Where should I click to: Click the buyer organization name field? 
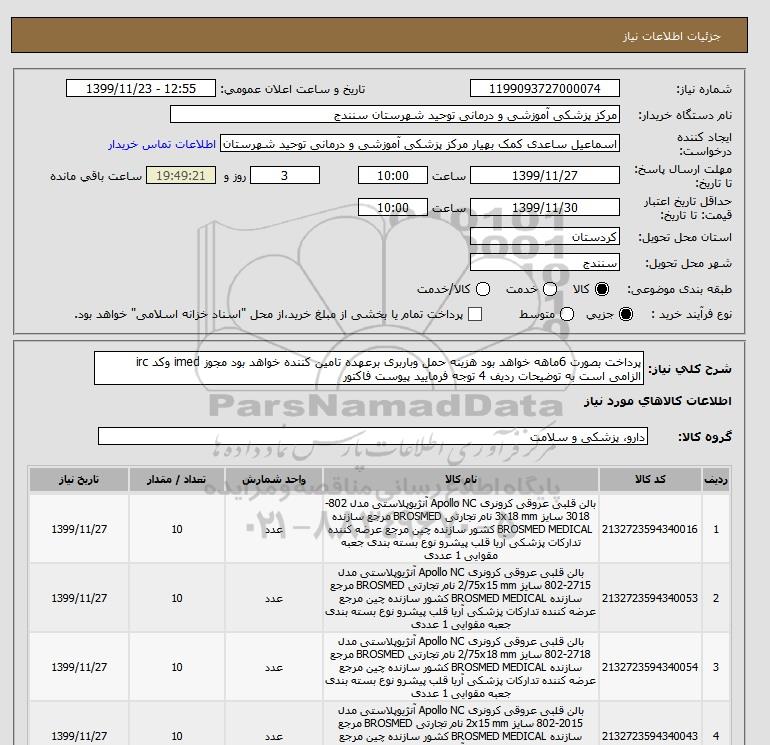tap(395, 114)
